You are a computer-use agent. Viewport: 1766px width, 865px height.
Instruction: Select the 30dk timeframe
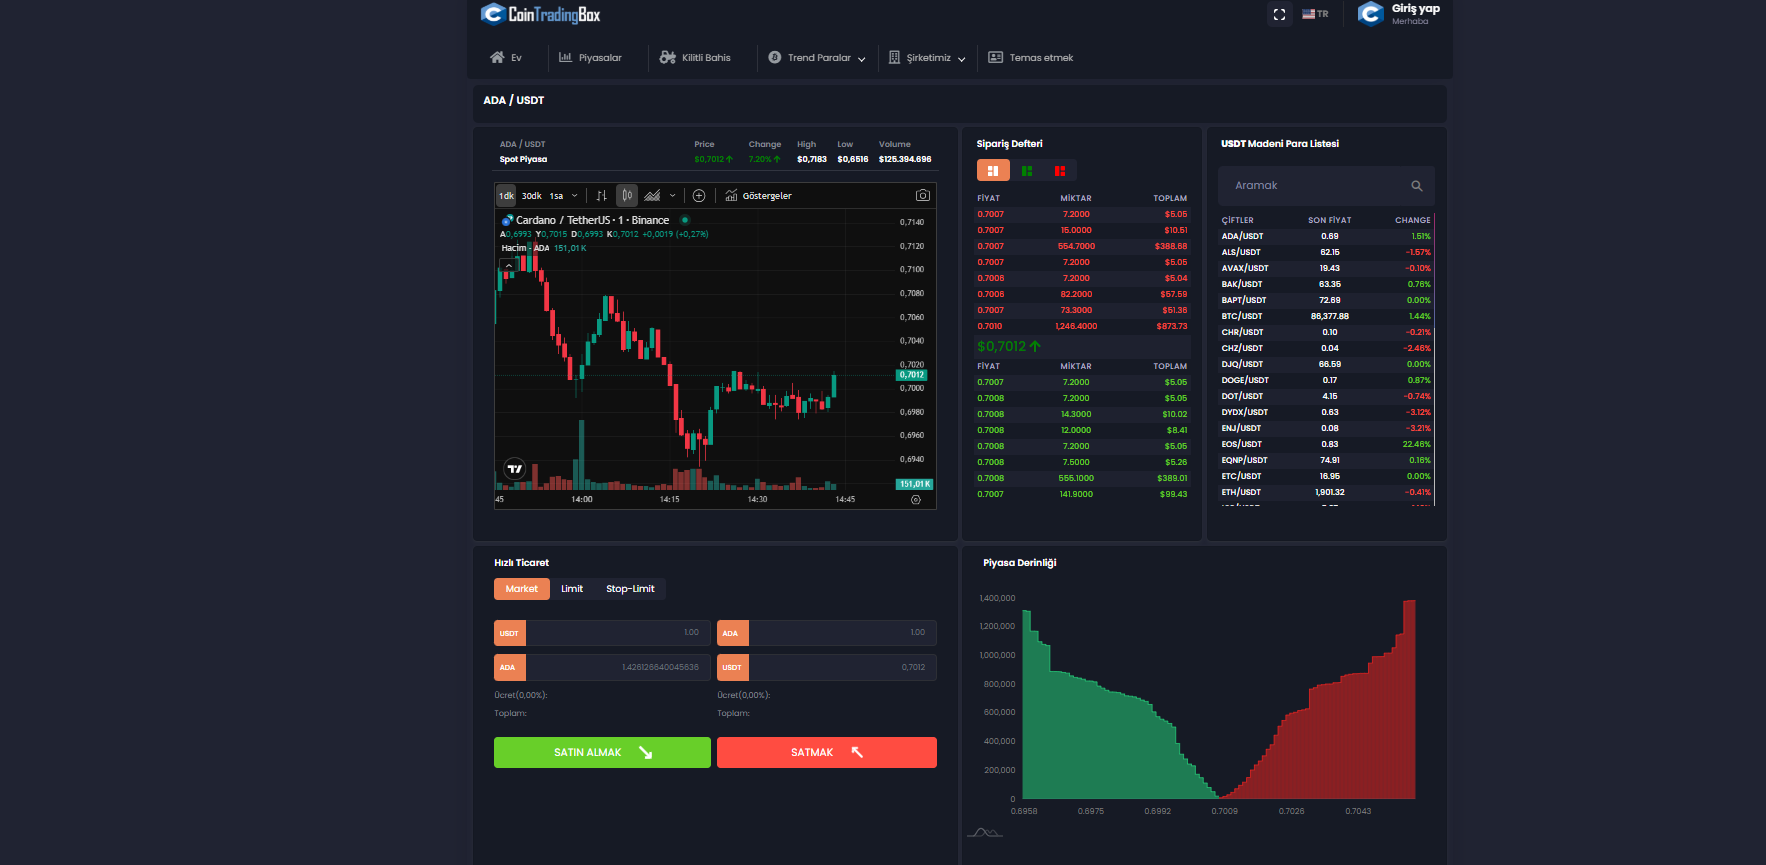pyautogui.click(x=532, y=196)
